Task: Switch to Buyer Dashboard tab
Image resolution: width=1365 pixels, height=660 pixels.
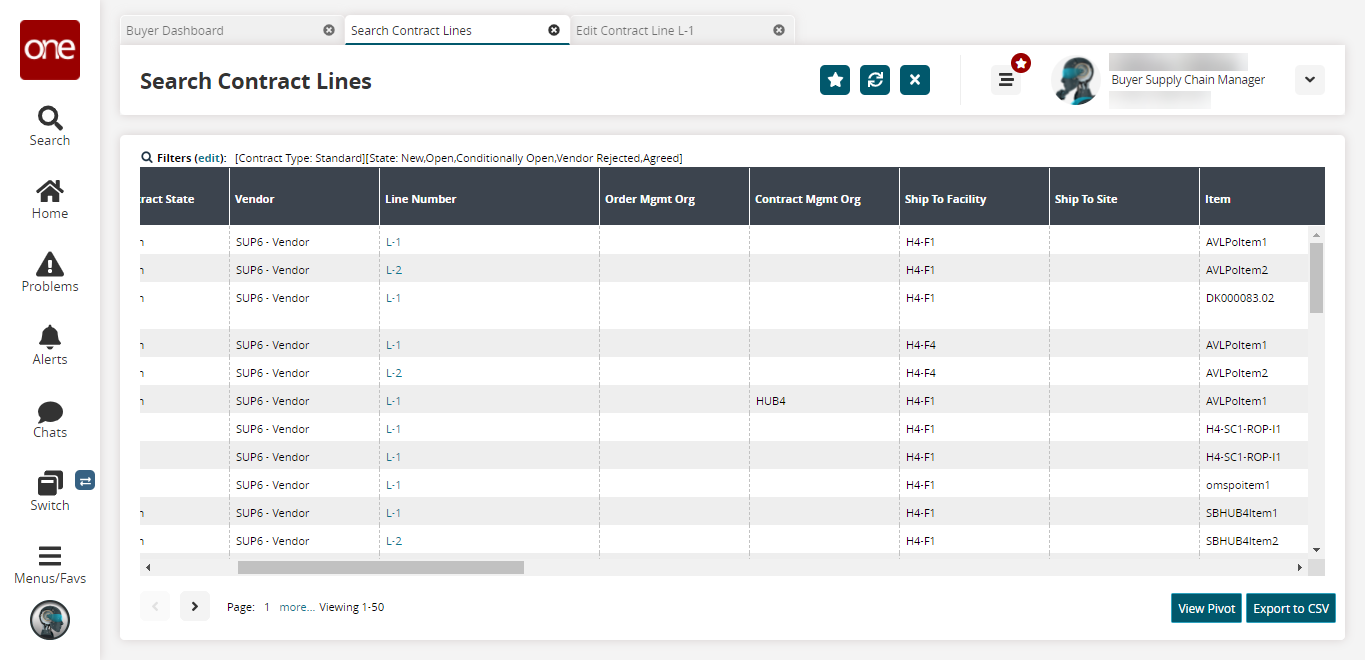Action: (x=175, y=30)
